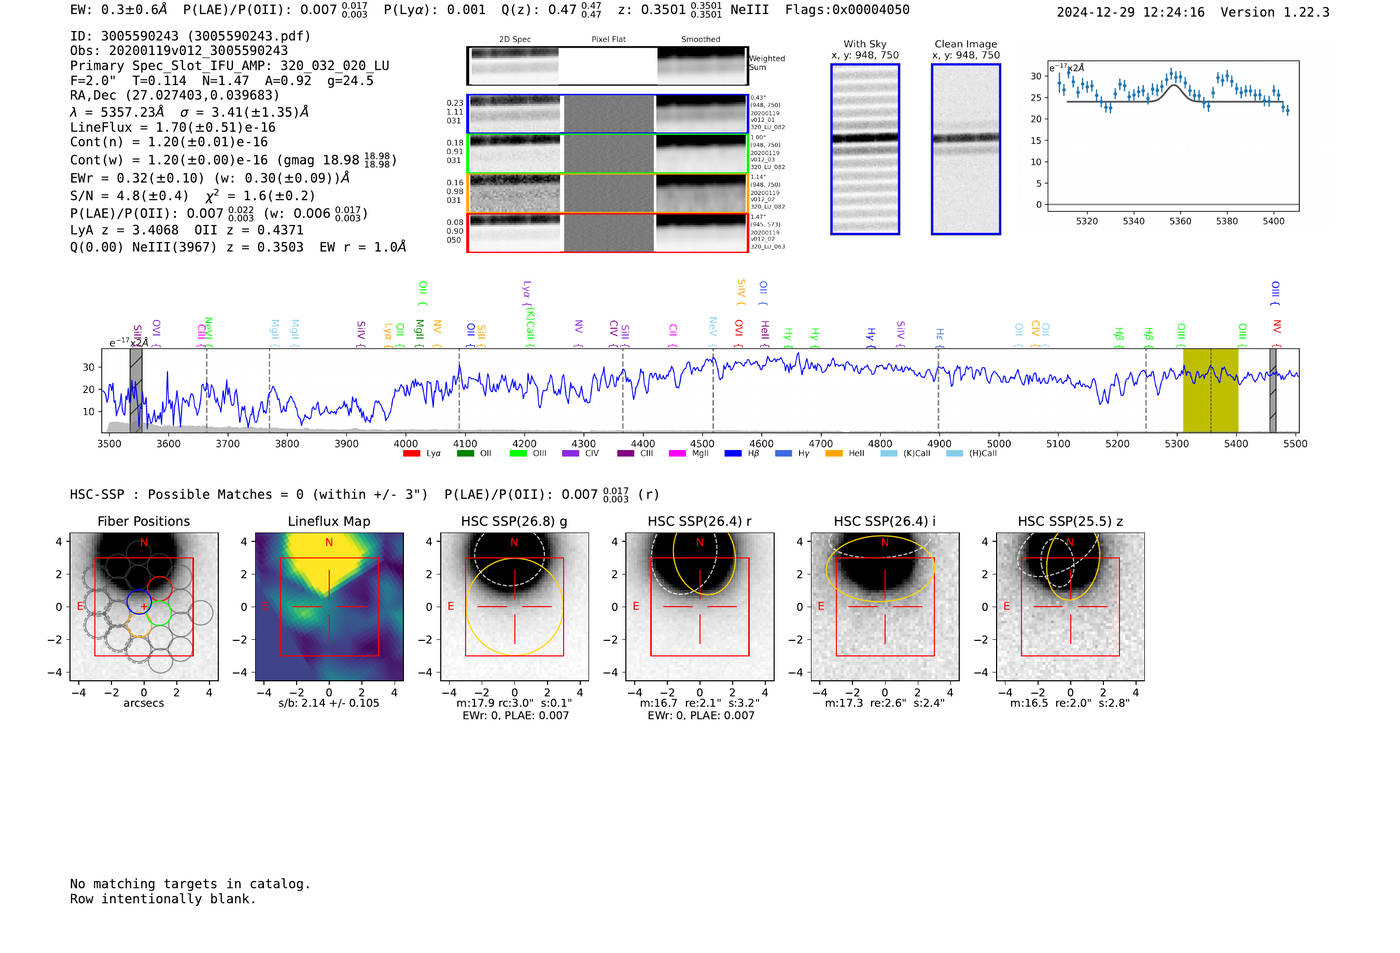This screenshot has width=1400, height=953.
Task: Click the Version 1.22.3 text
Action: click(x=1275, y=13)
